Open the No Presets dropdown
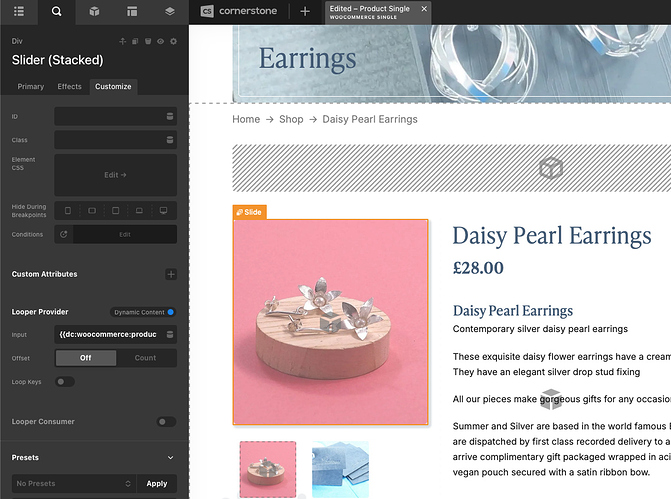671x499 pixels. click(72, 483)
